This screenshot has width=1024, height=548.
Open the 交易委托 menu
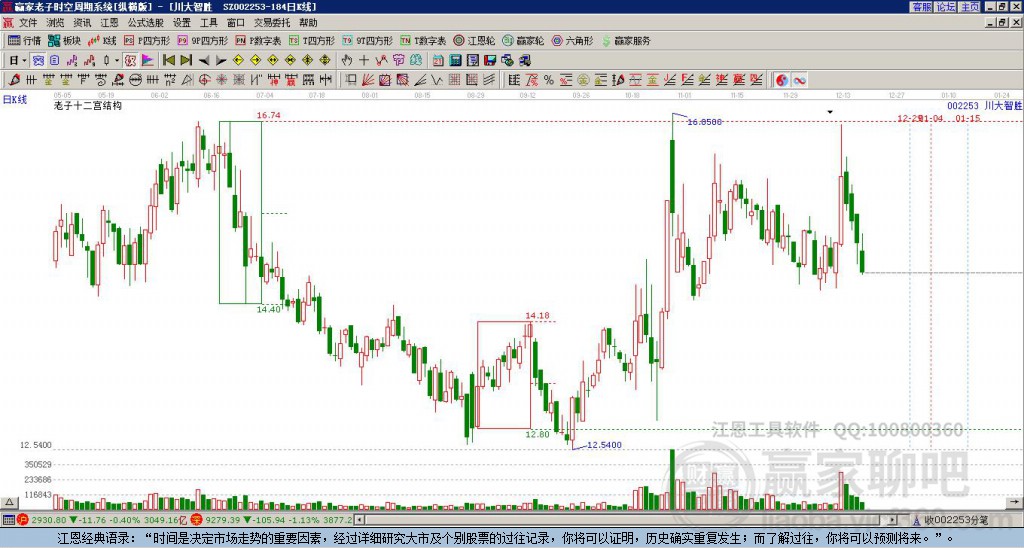272,23
